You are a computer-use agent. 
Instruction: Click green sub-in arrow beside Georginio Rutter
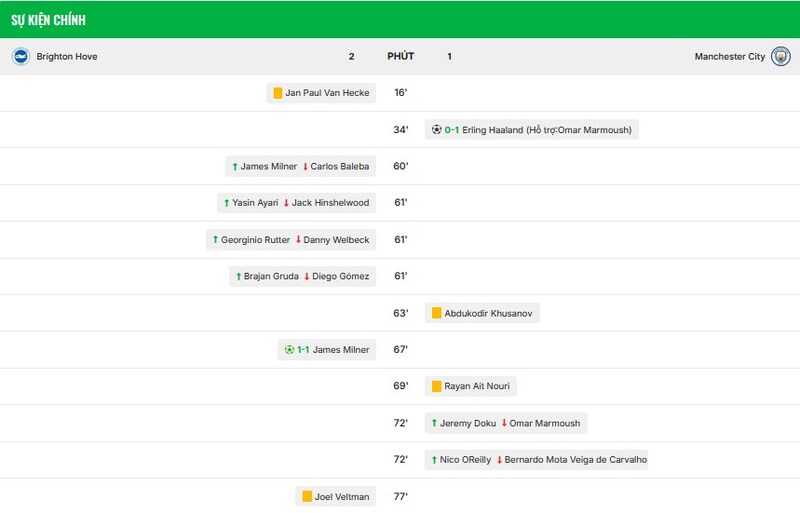[215, 239]
